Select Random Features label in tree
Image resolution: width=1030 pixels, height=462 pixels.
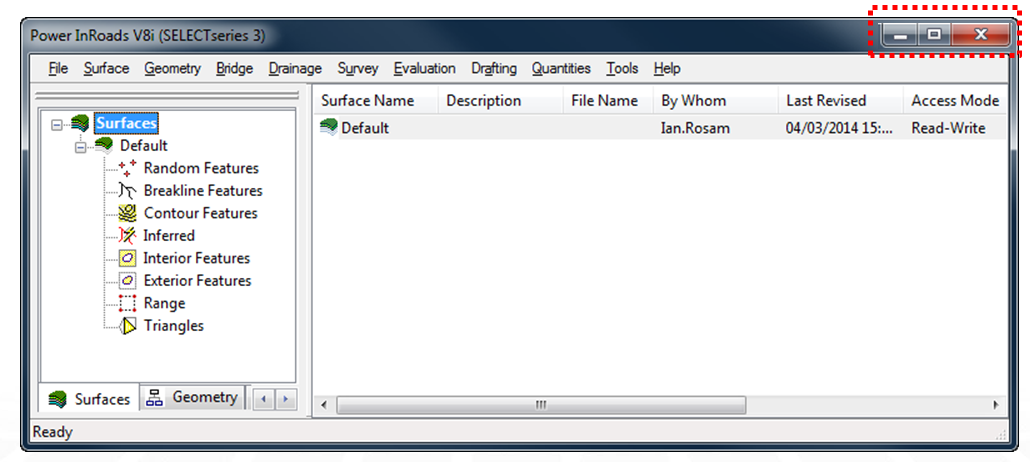pos(201,168)
